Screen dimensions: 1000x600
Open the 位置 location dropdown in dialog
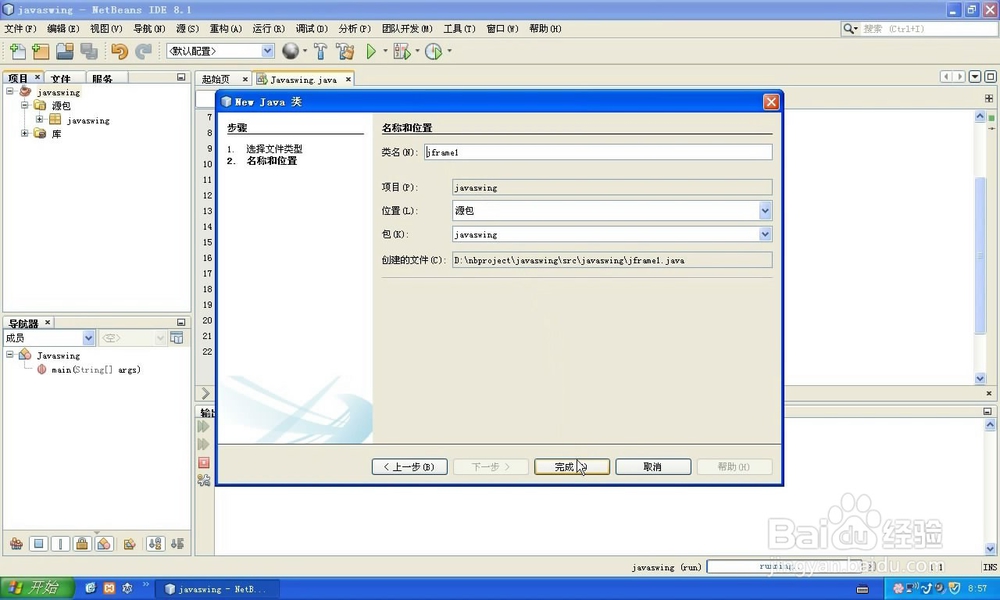pos(765,211)
